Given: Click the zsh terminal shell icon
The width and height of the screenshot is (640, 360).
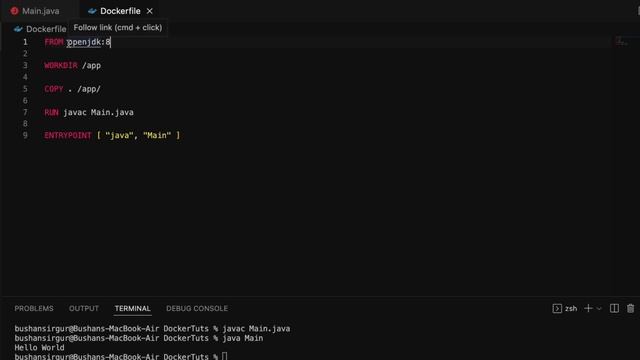Looking at the screenshot, I should coord(557,309).
